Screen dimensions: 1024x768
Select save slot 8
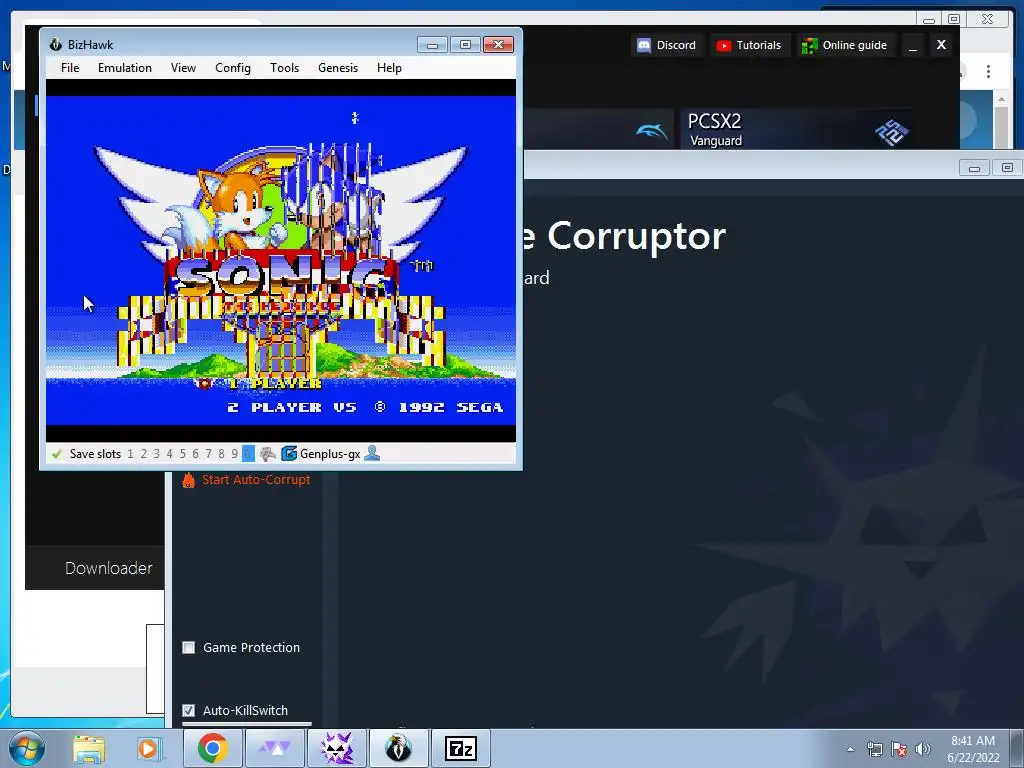[221, 454]
